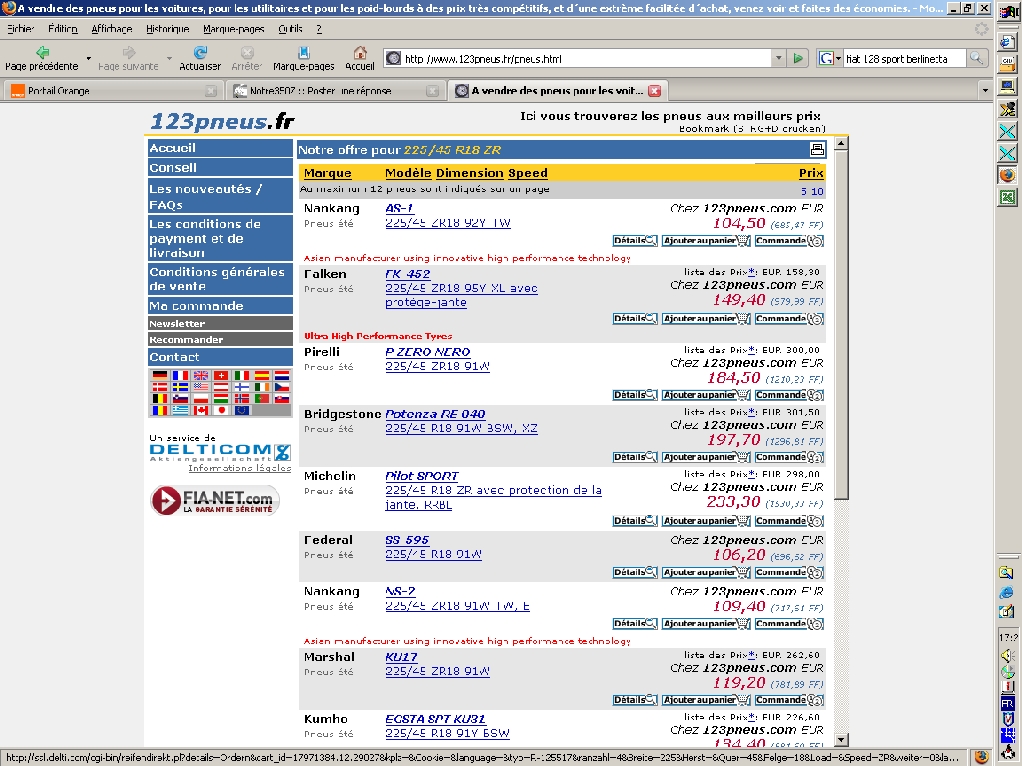Select the Polish flag
Image resolution: width=1022 pixels, height=766 pixels.
(201, 399)
